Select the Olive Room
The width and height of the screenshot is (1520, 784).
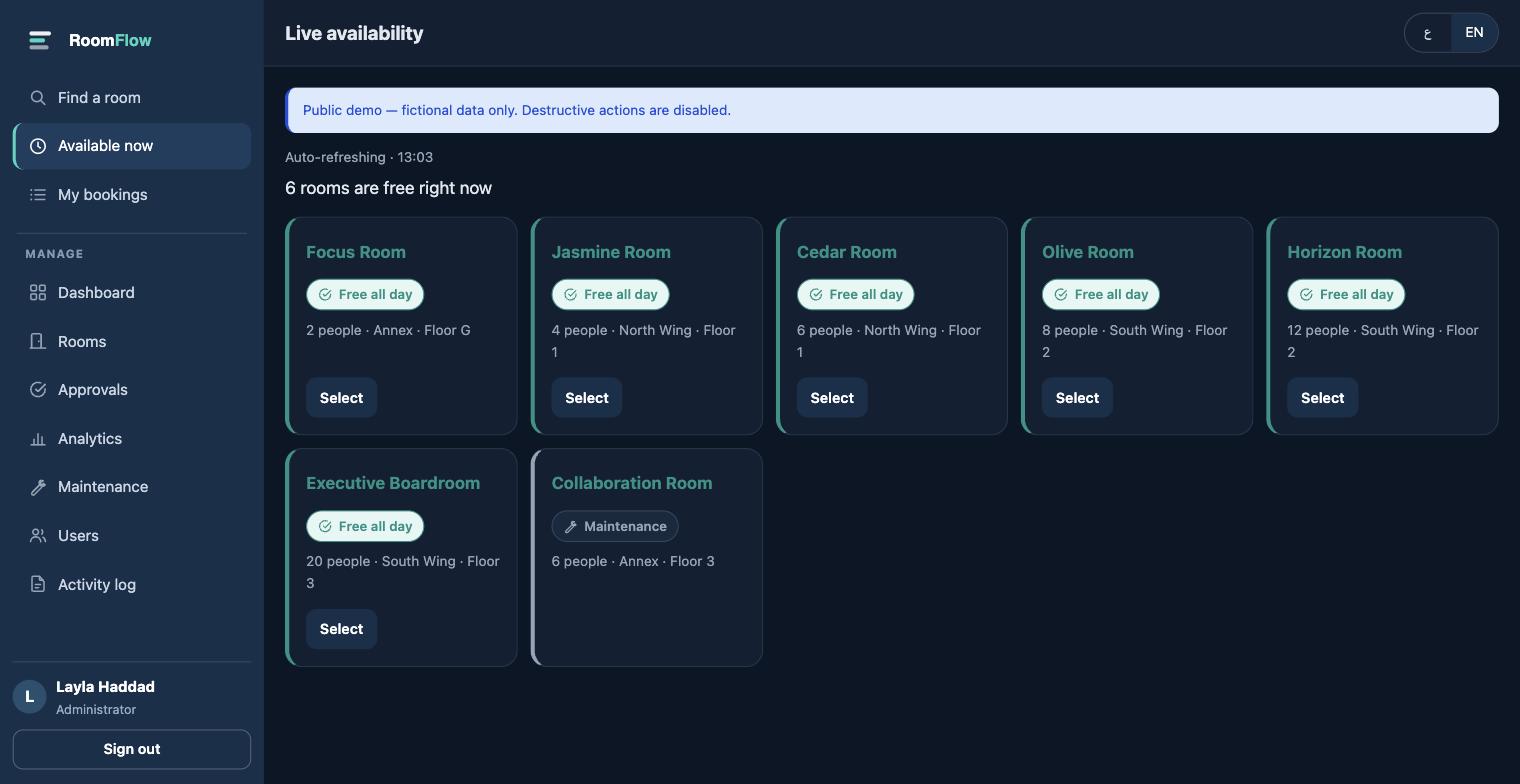[x=1077, y=398]
